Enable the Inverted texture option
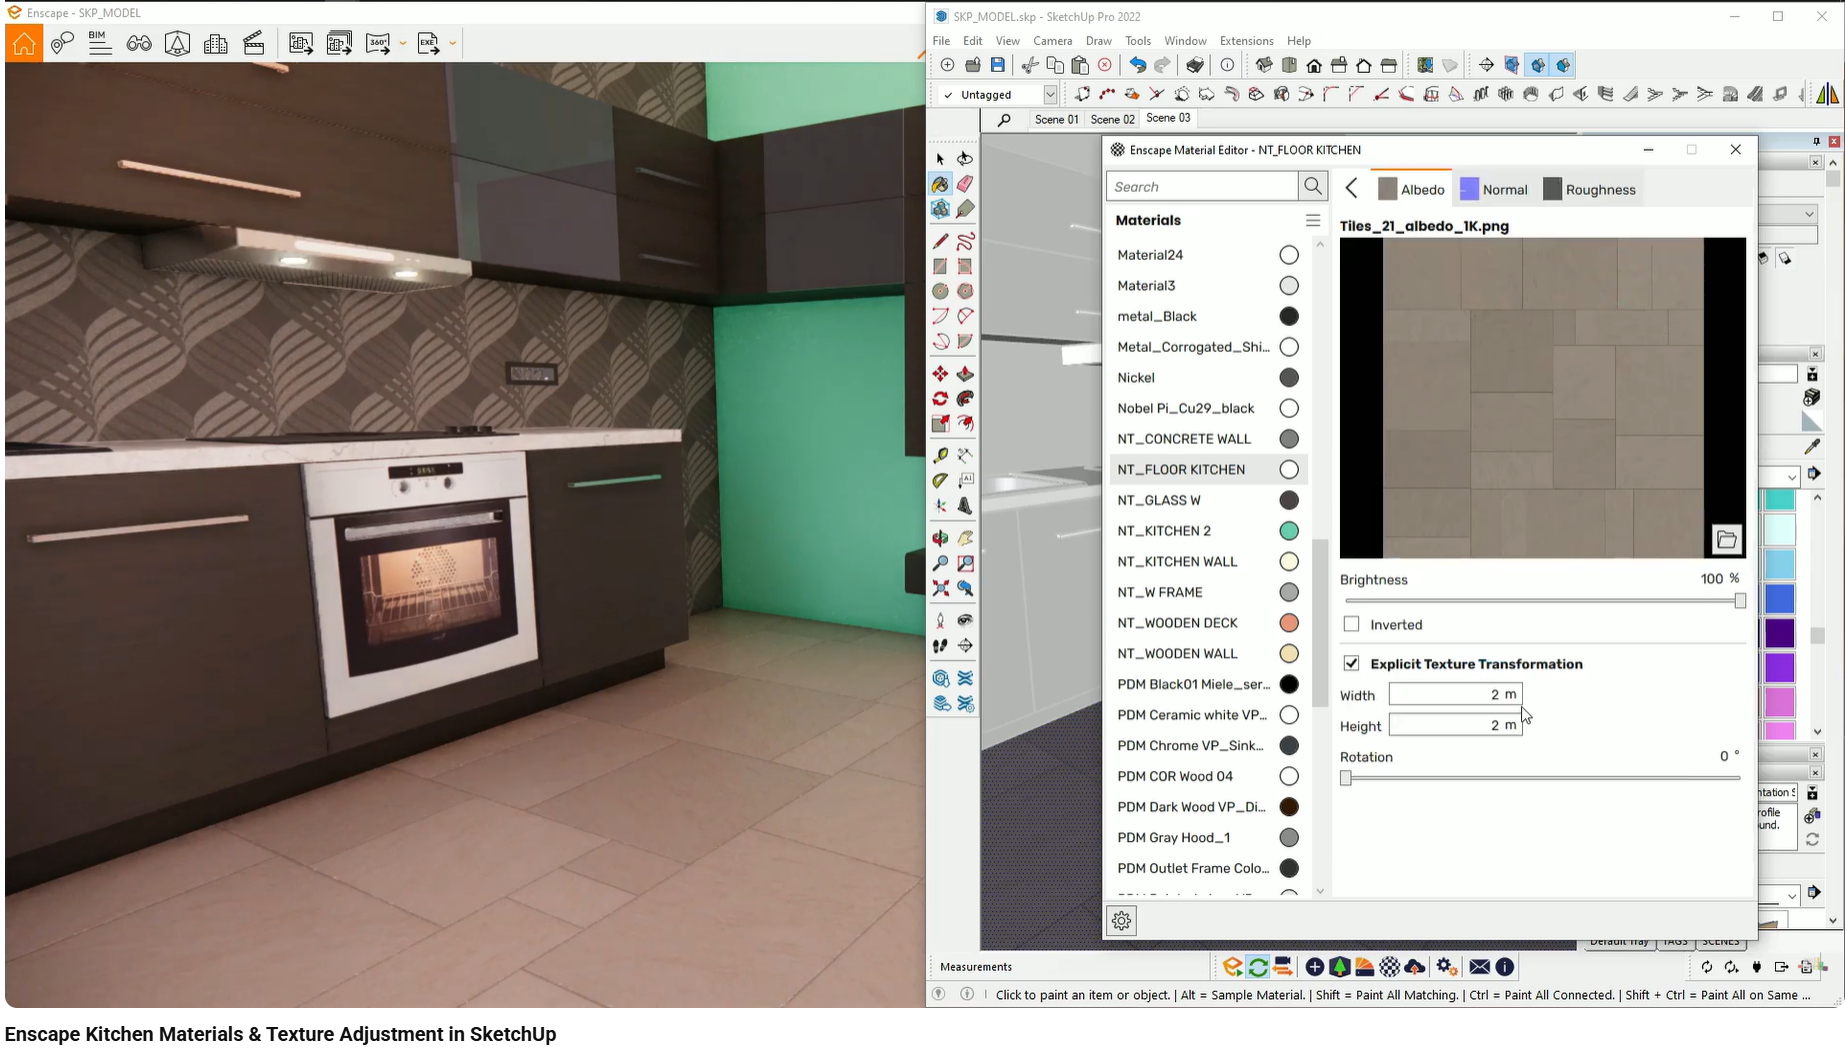This screenshot has height=1052, width=1845. point(1352,623)
